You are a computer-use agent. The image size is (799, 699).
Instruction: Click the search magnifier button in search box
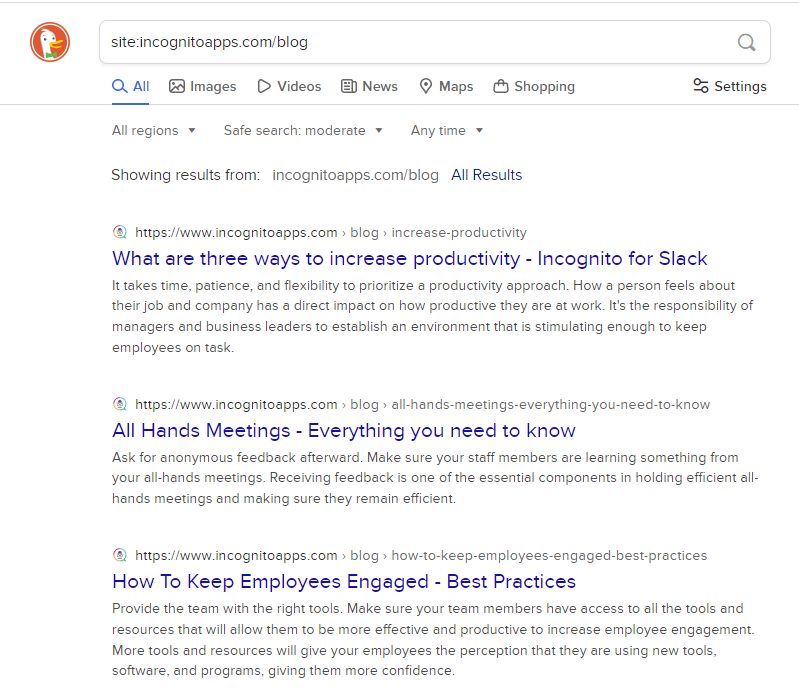747,42
